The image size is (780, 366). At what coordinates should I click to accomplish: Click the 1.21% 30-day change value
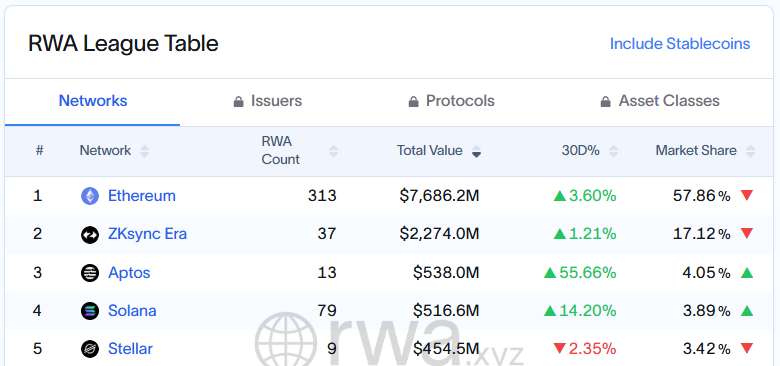(592, 234)
